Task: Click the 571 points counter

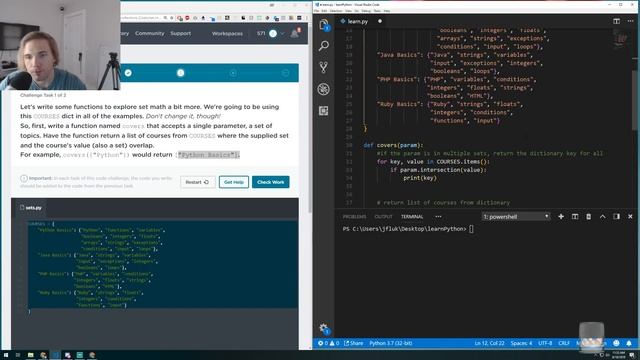Action: (261, 33)
